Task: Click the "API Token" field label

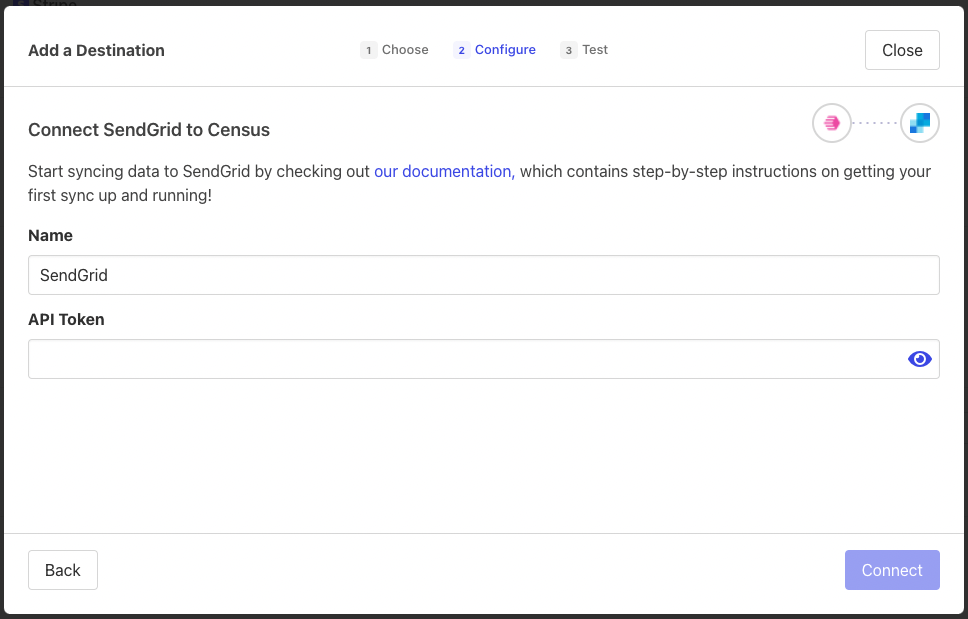Action: pos(66,320)
